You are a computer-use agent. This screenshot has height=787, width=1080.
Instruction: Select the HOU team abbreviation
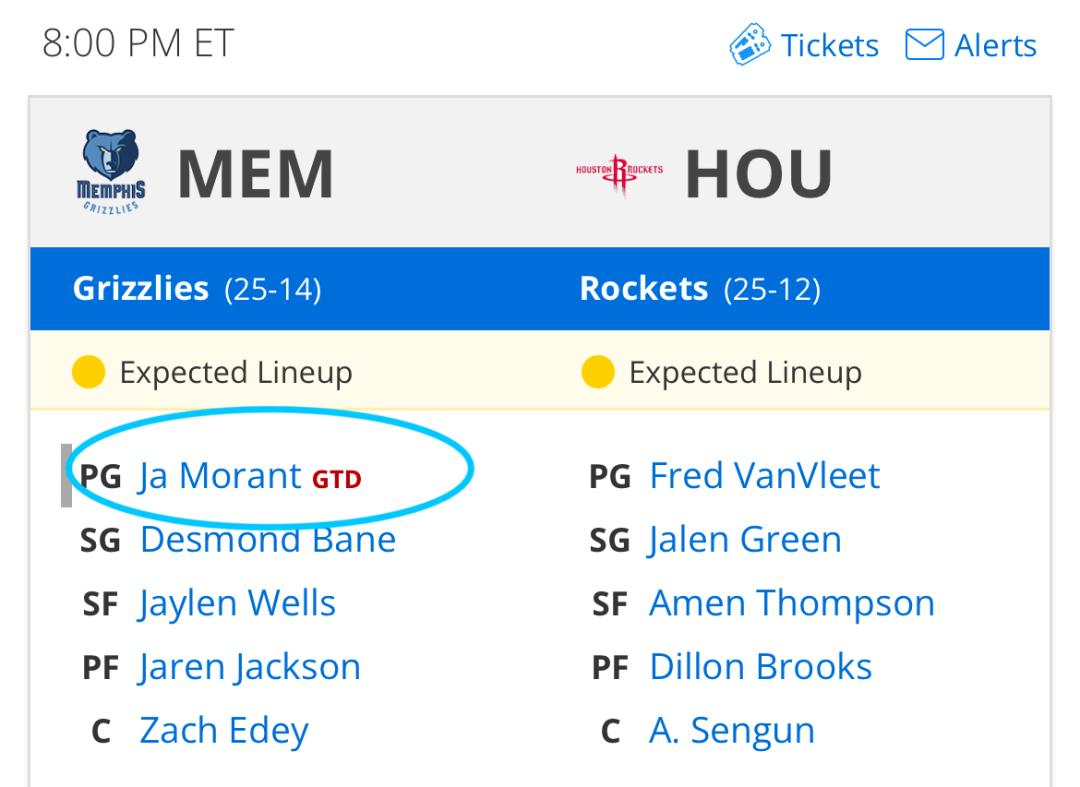758,174
